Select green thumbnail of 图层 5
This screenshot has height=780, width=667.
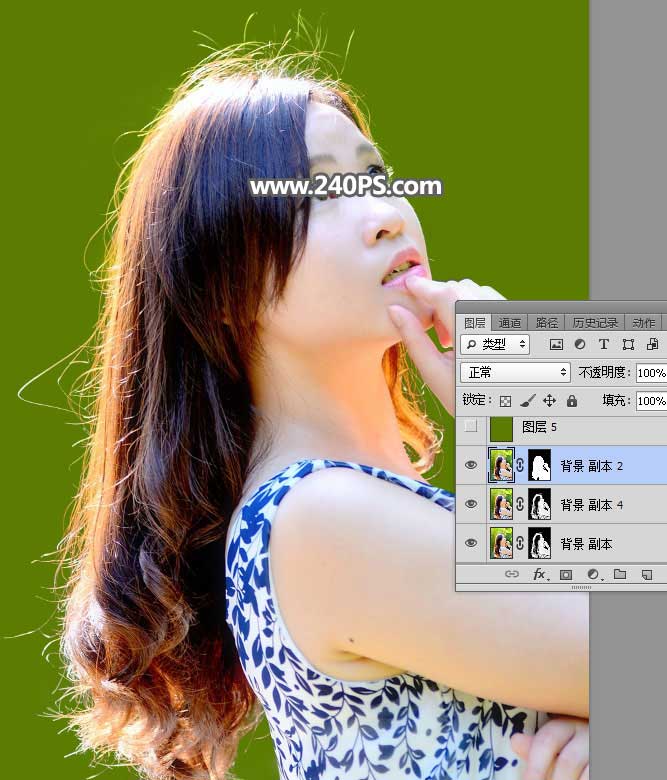pos(501,428)
